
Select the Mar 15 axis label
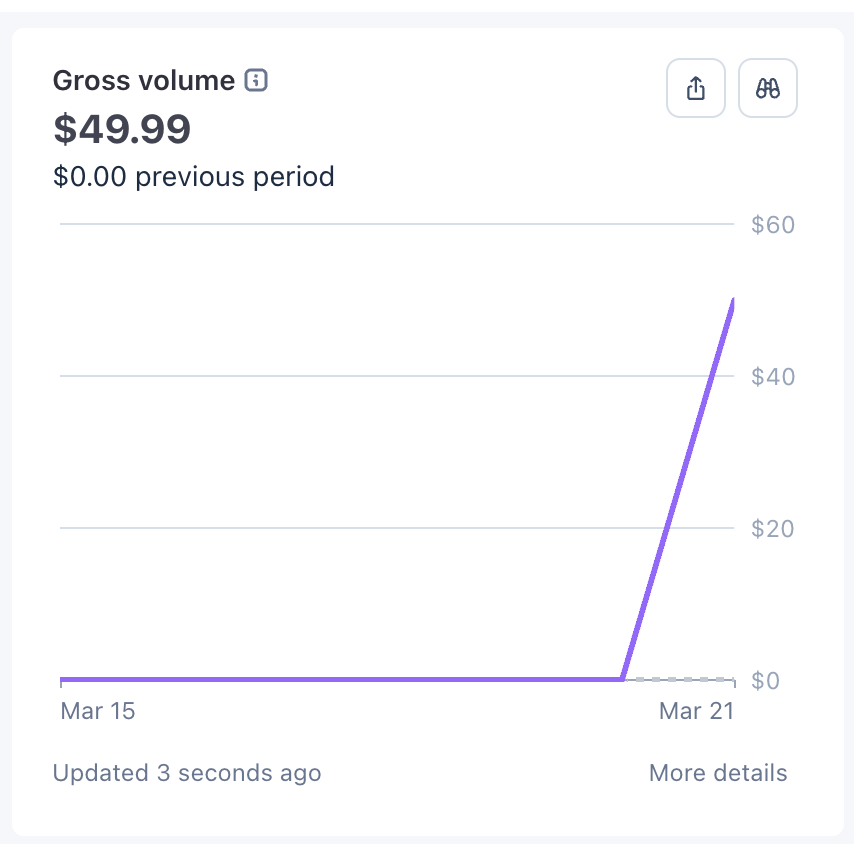tap(97, 711)
